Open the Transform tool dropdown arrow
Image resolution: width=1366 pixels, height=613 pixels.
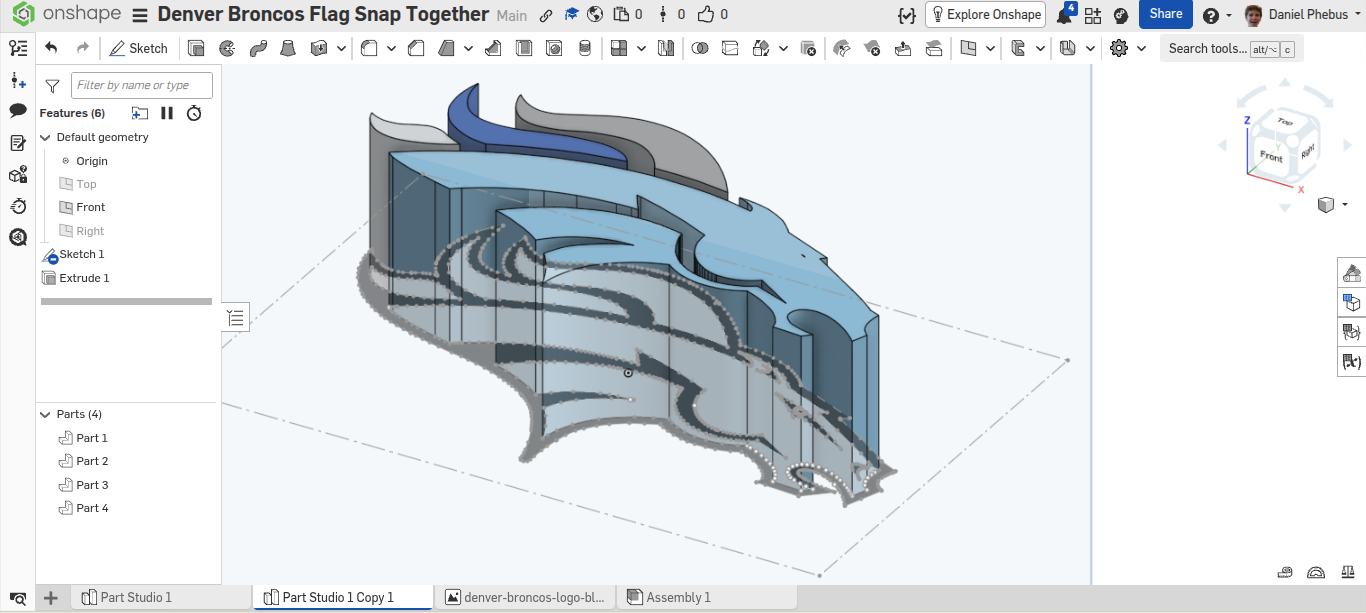[x=782, y=48]
